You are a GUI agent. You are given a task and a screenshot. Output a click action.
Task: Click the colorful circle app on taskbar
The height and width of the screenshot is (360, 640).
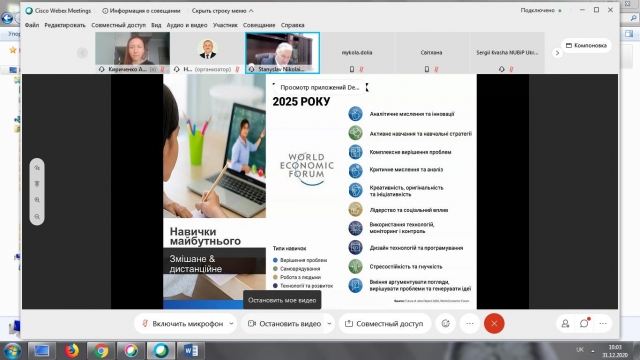click(131, 351)
